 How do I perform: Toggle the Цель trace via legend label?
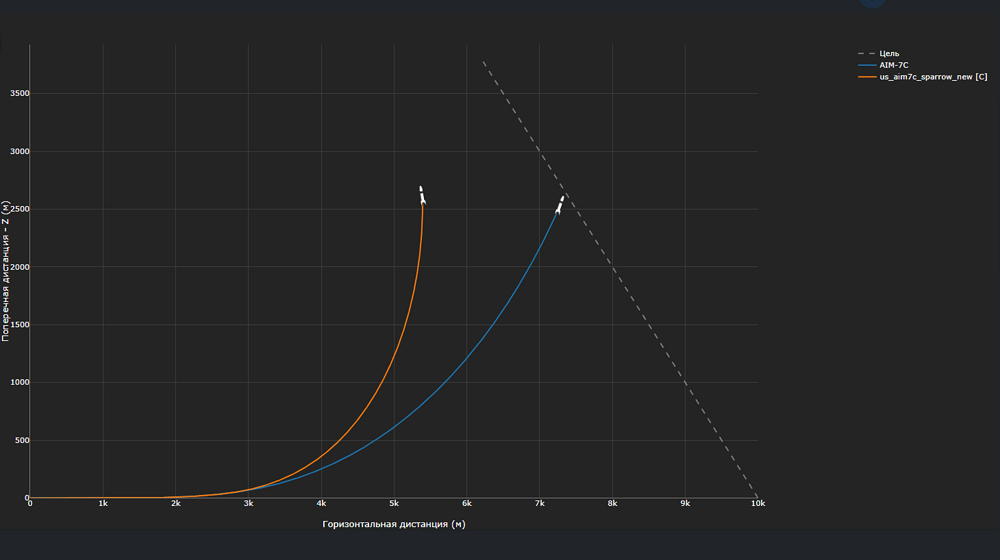coord(889,54)
